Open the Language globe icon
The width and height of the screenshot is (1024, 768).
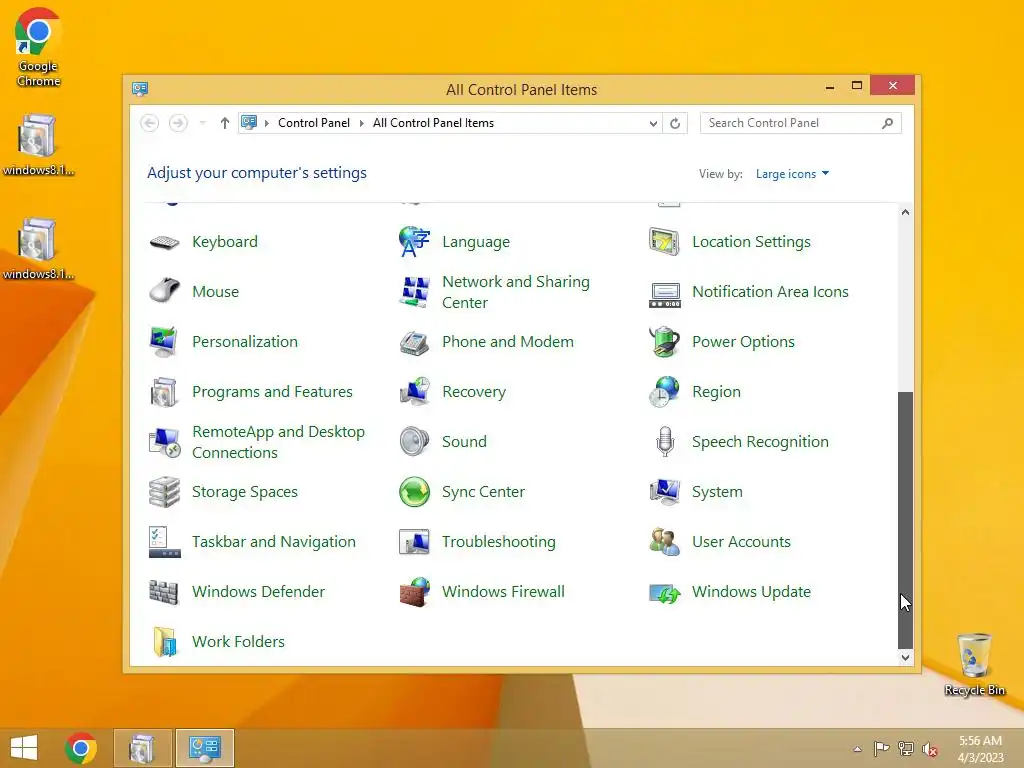(415, 242)
